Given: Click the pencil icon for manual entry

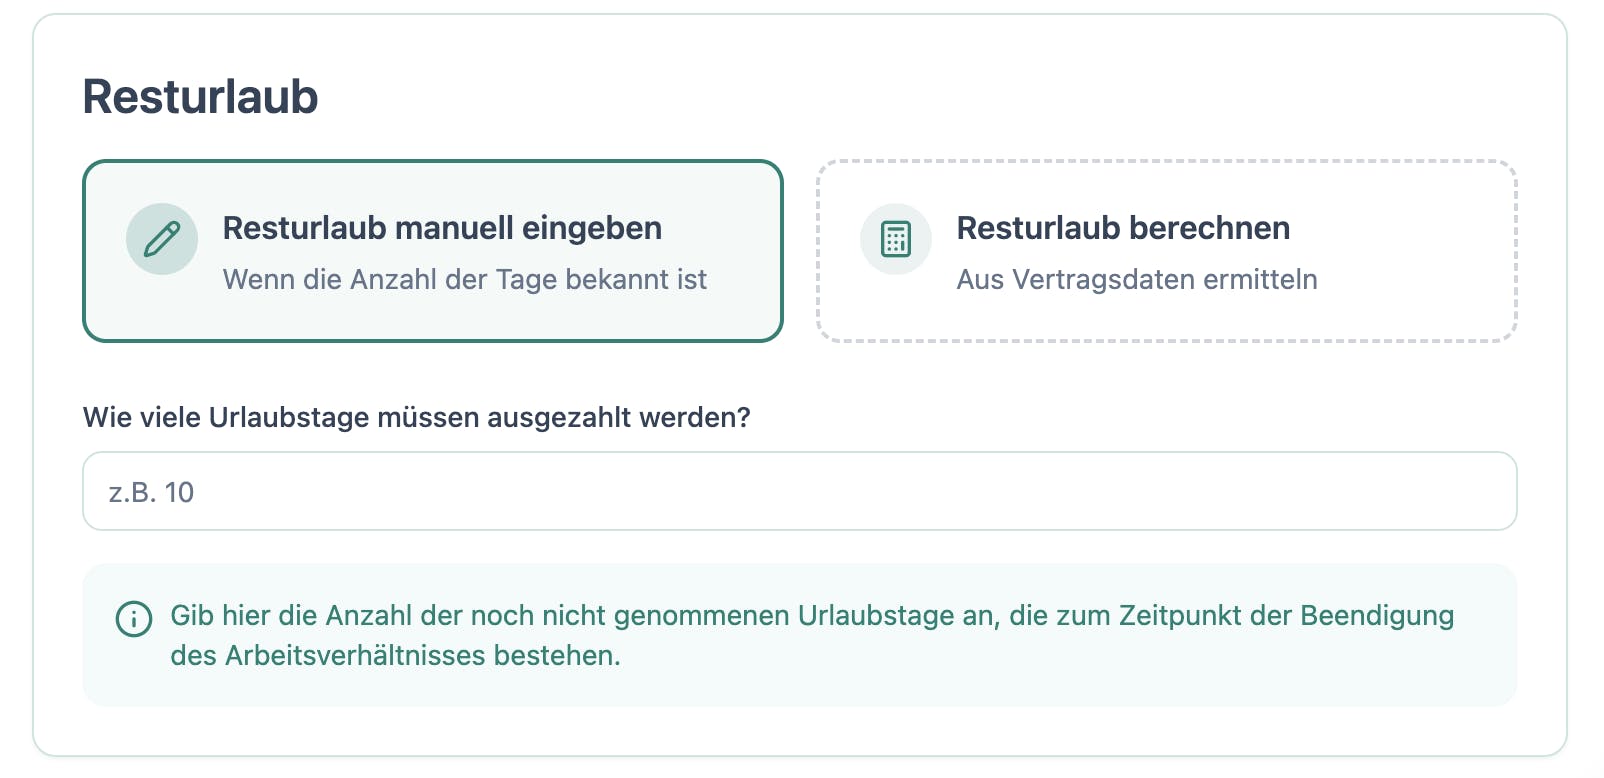Looking at the screenshot, I should click(161, 239).
